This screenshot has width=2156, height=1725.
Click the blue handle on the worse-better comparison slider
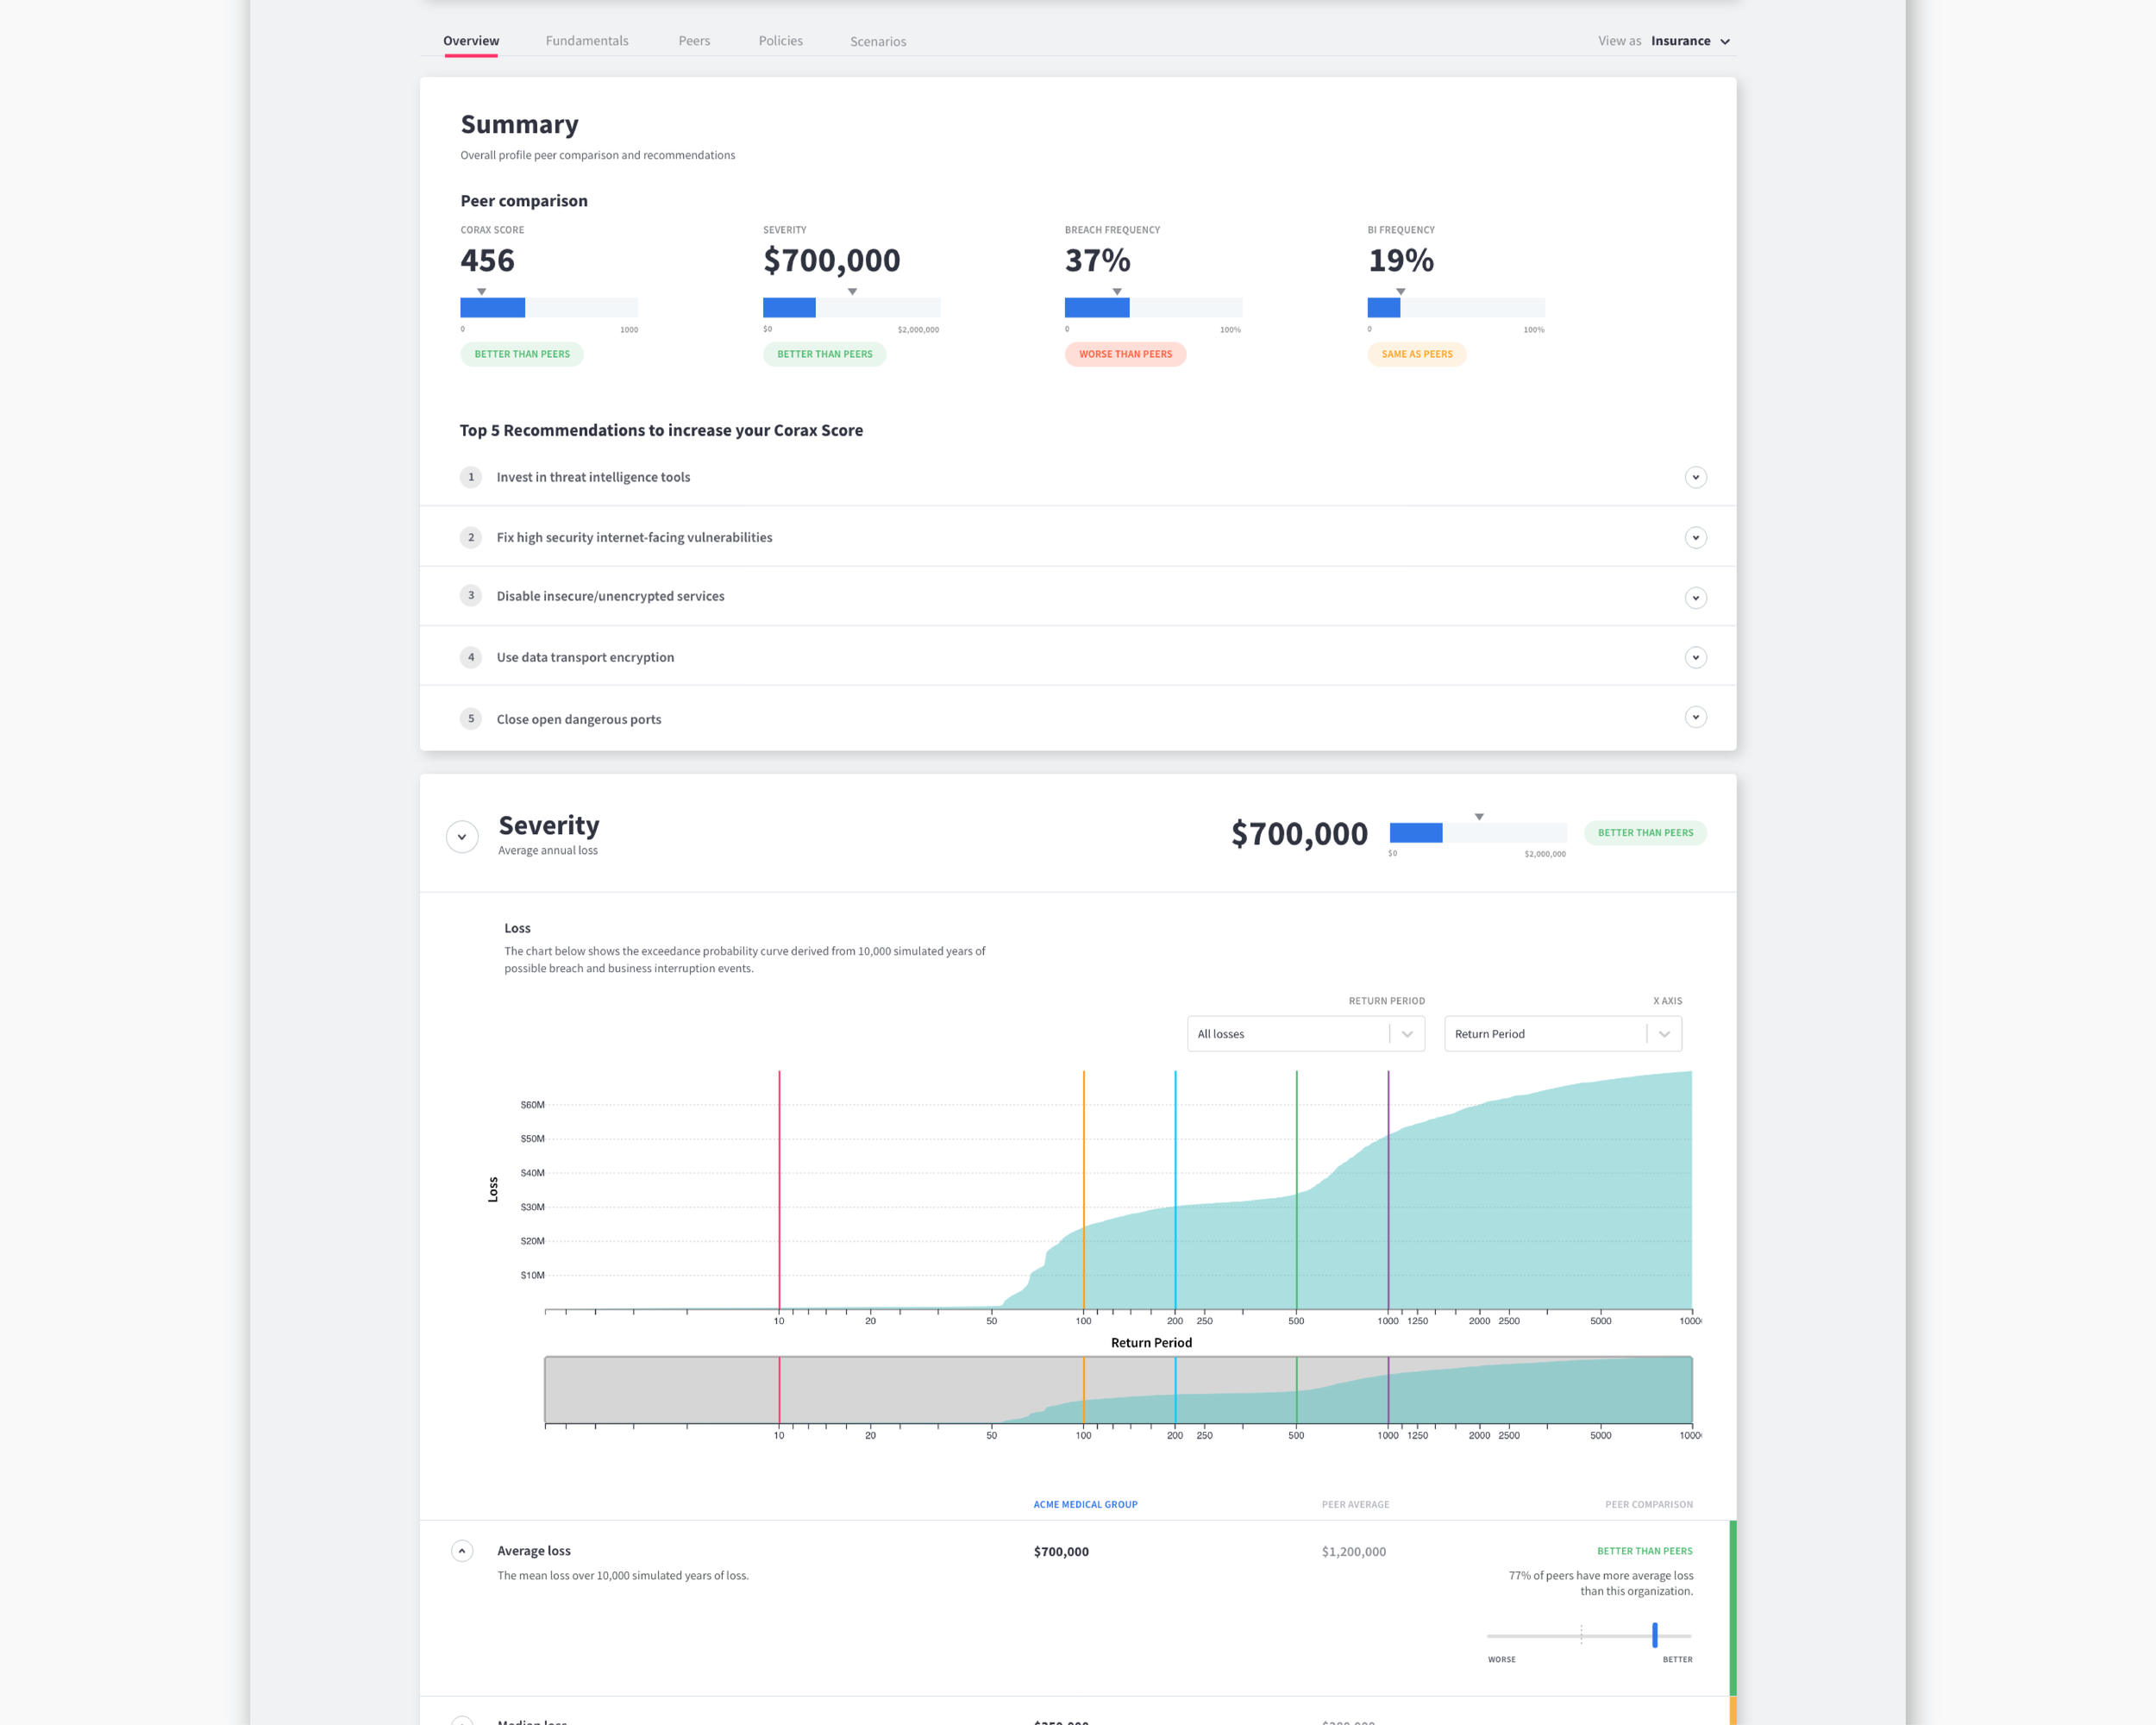click(x=1655, y=1634)
